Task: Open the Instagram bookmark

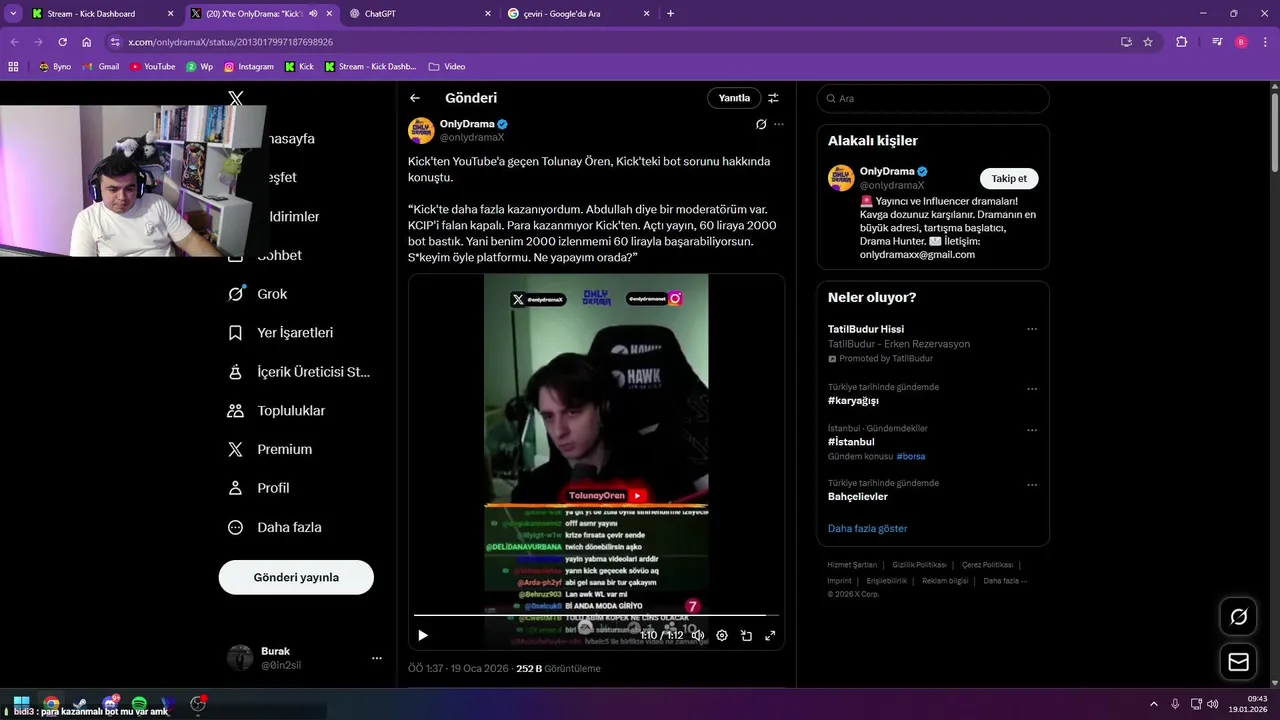Action: [x=248, y=67]
